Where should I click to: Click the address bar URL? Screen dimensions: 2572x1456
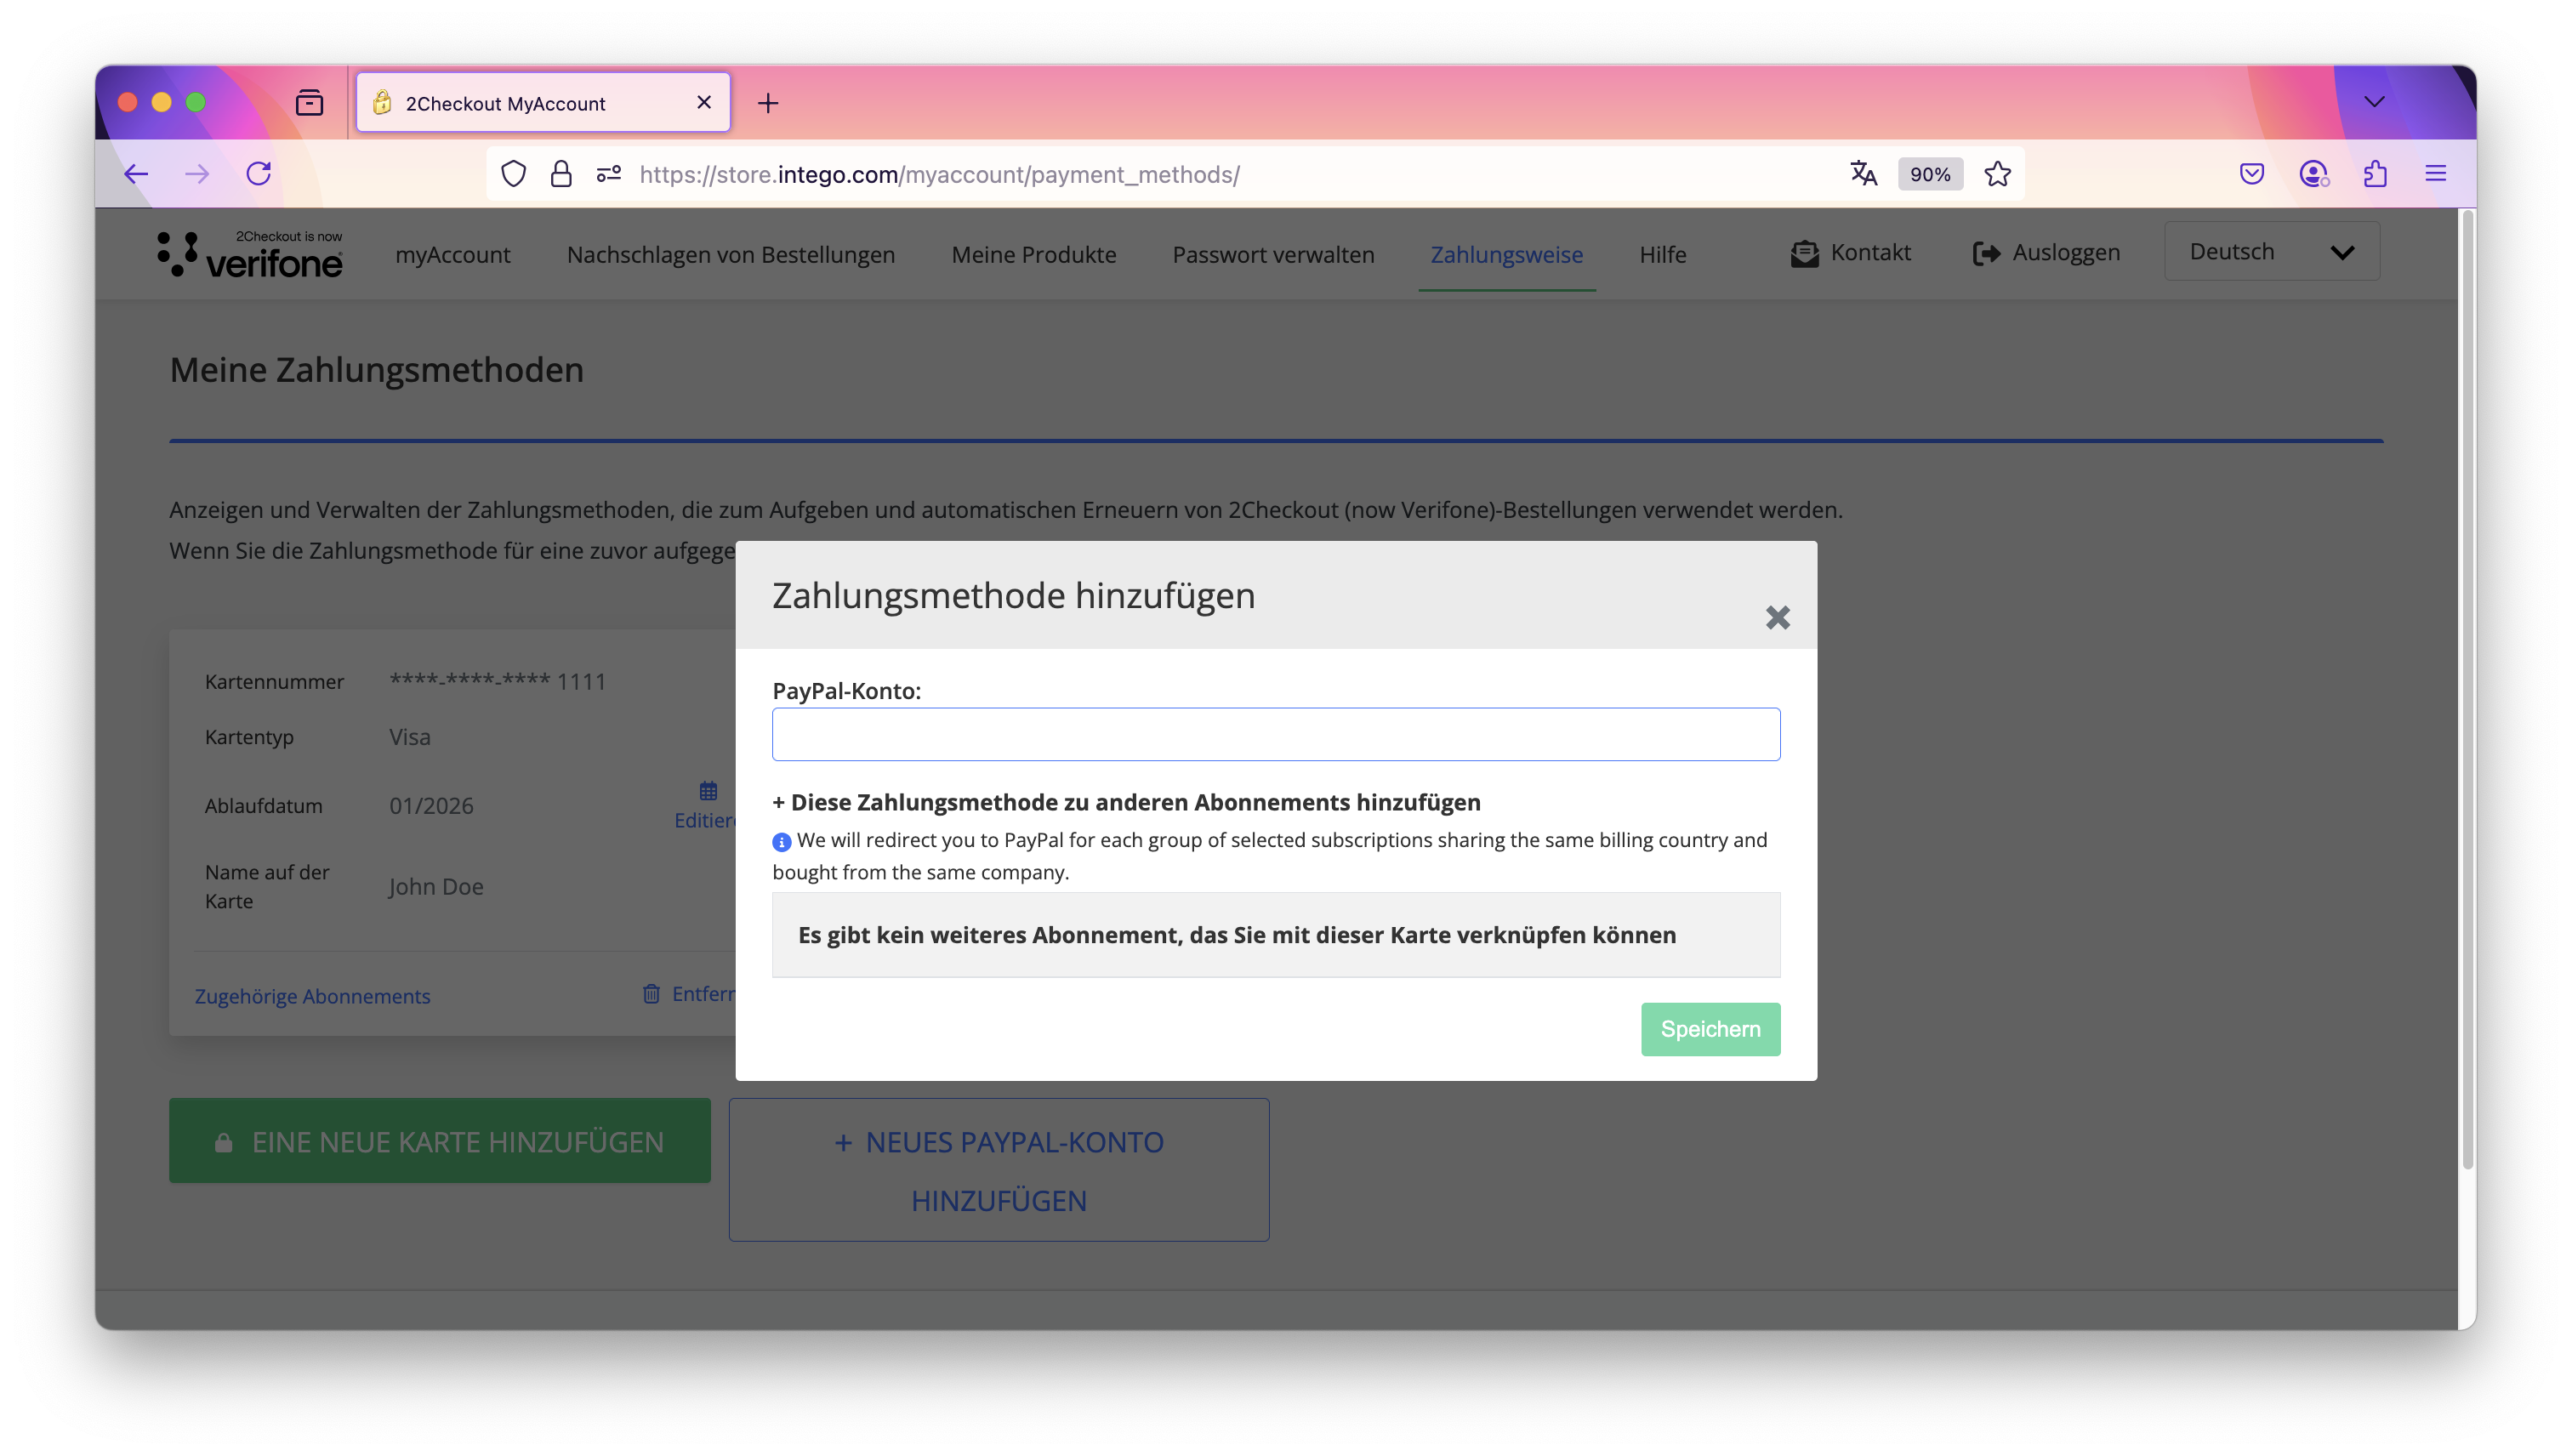939,174
